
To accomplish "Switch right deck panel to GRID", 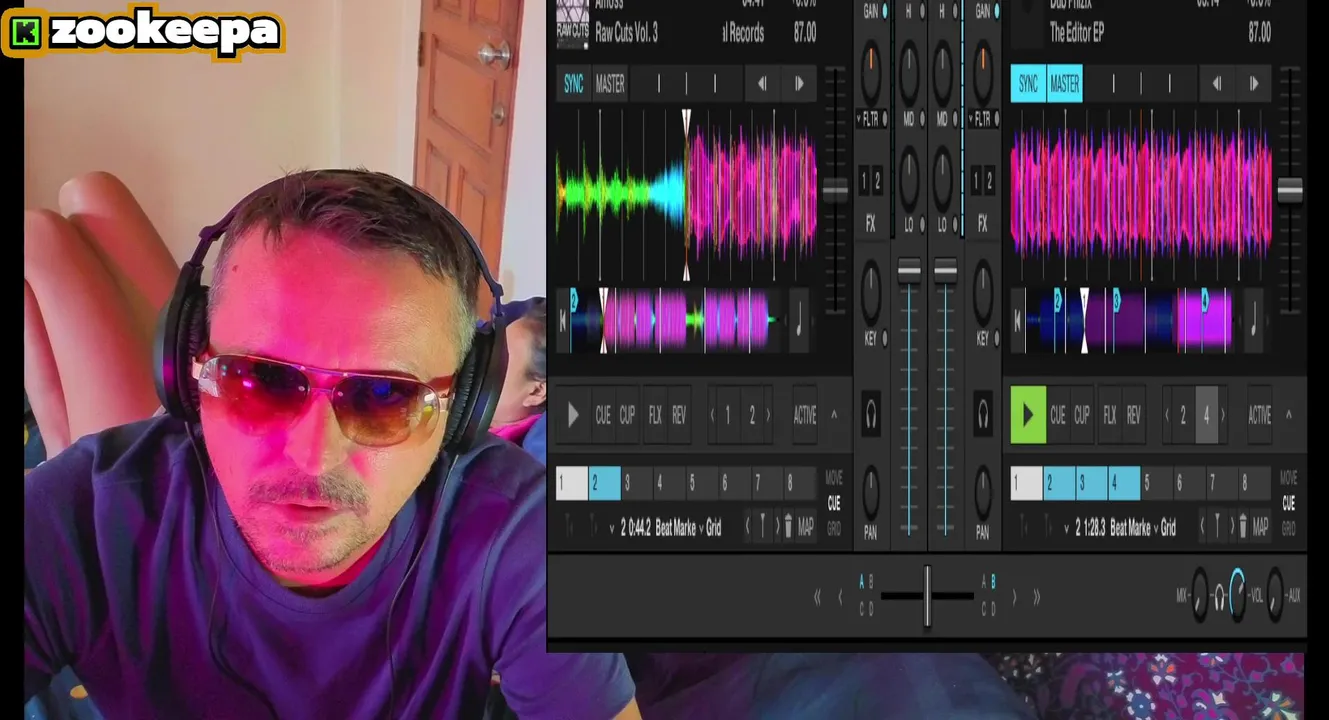I will click(x=1289, y=529).
